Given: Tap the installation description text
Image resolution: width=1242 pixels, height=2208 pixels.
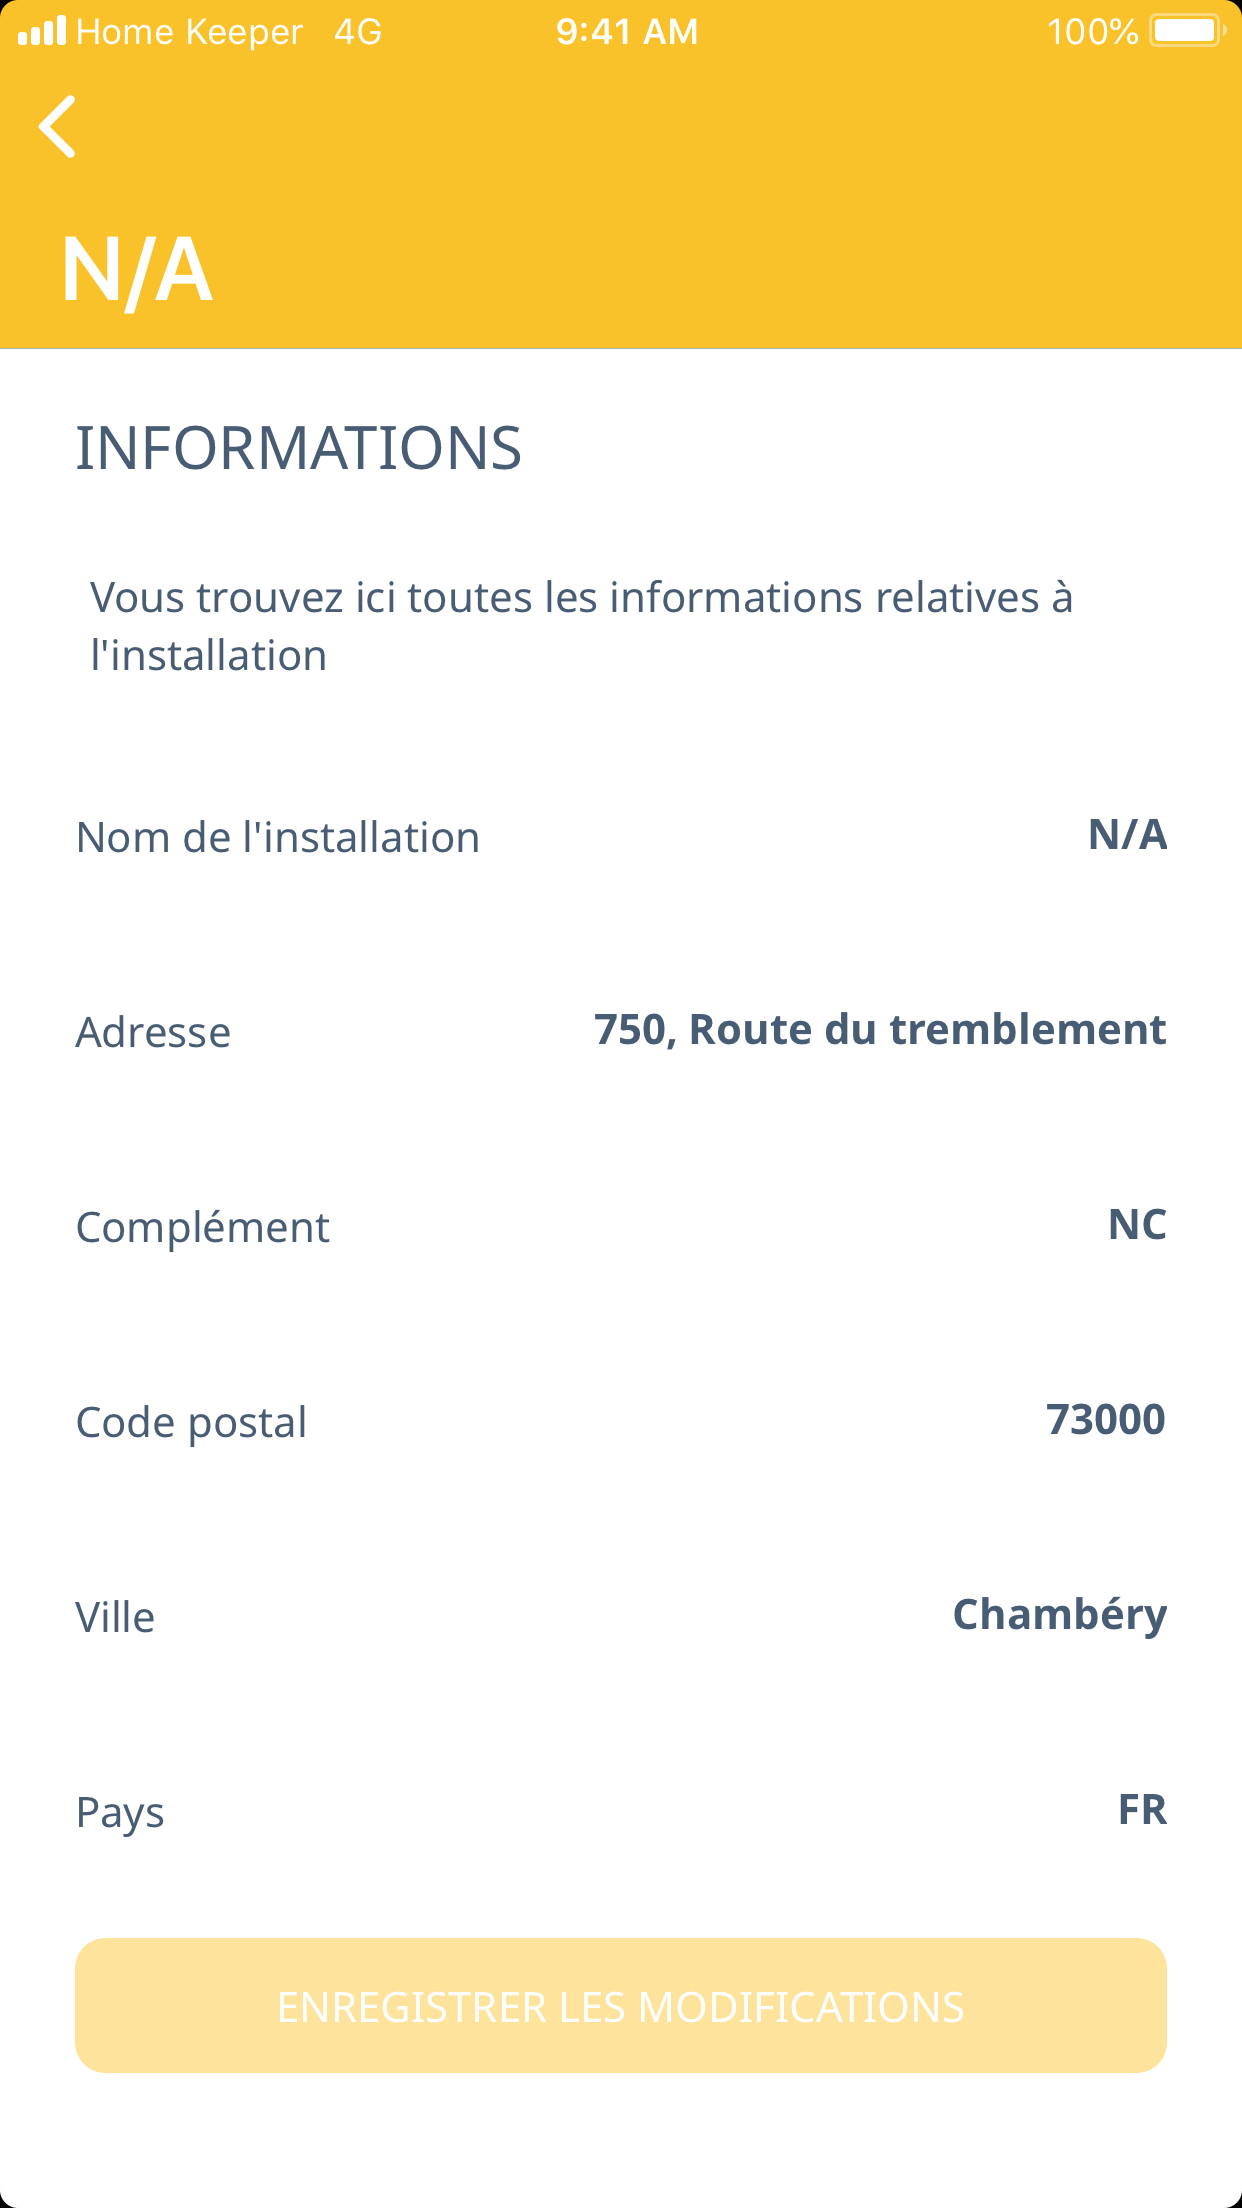Looking at the screenshot, I should [581, 626].
